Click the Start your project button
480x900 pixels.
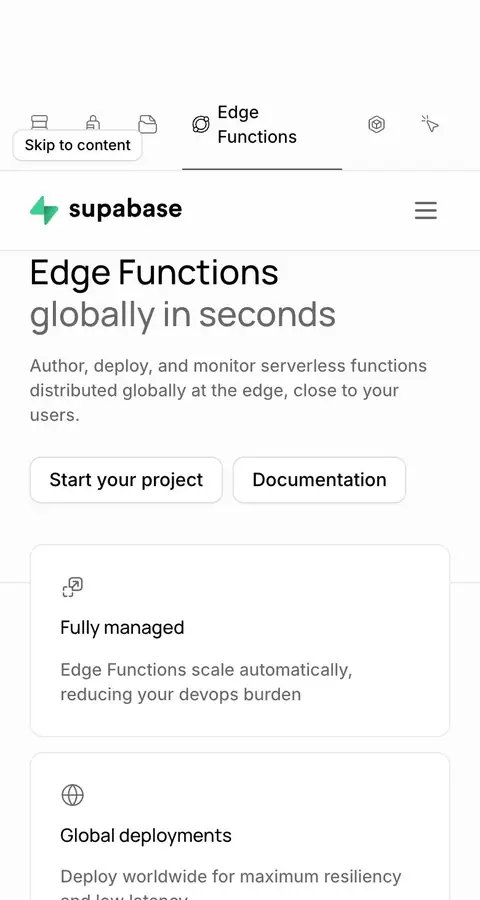[126, 480]
